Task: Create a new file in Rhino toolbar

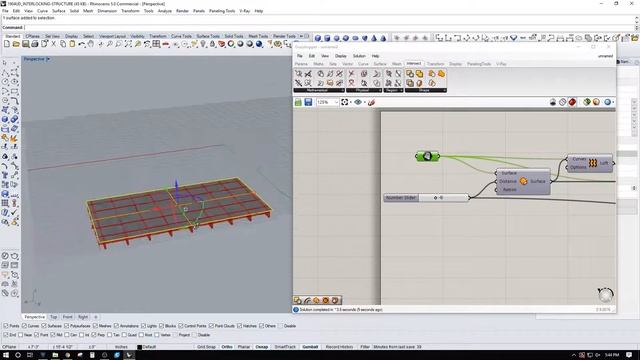Action: pyautogui.click(x=7, y=44)
